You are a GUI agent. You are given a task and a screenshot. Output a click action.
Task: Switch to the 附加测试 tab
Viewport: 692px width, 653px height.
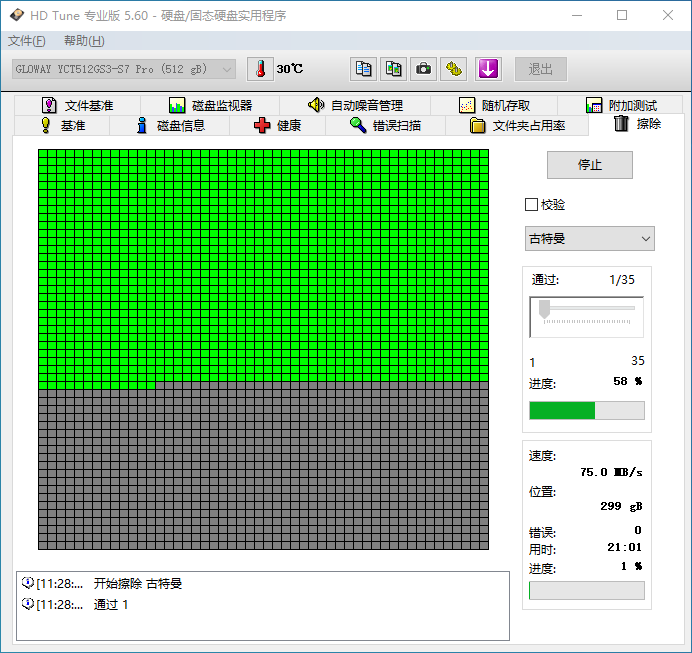click(x=621, y=105)
